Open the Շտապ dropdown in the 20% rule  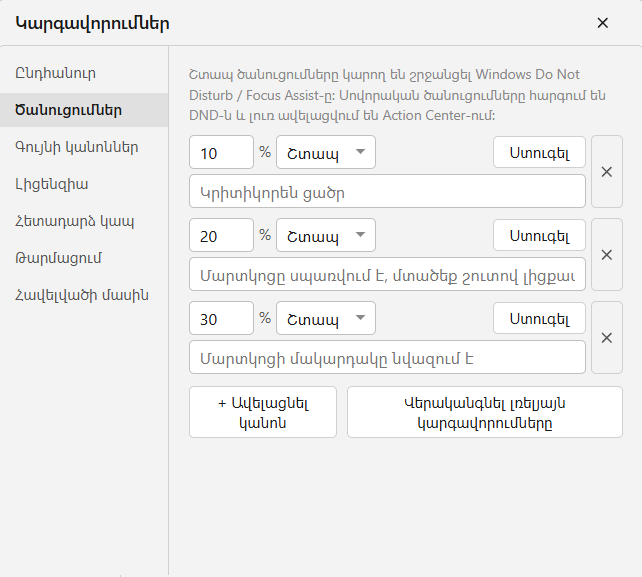point(326,235)
